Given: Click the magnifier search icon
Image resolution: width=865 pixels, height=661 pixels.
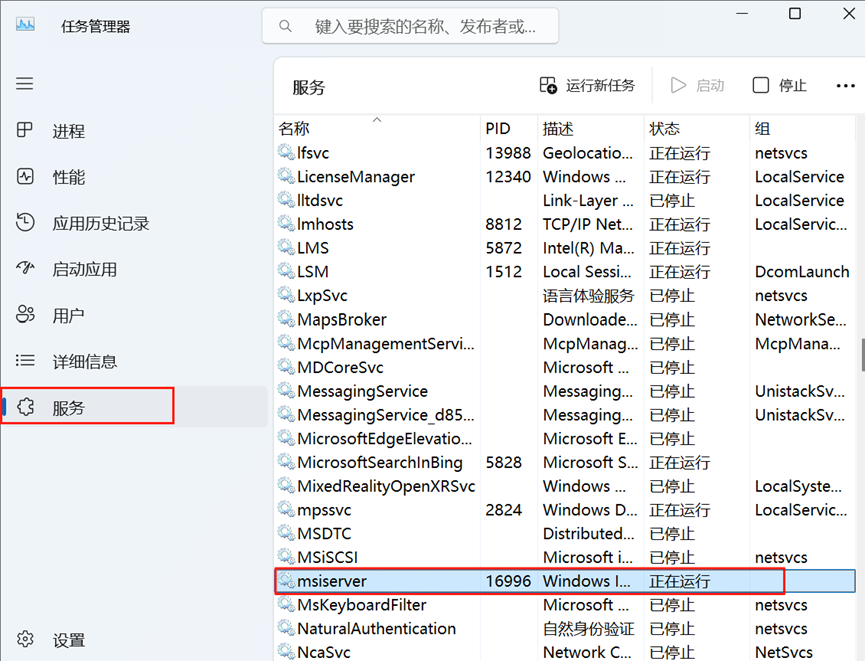Looking at the screenshot, I should 285,26.
